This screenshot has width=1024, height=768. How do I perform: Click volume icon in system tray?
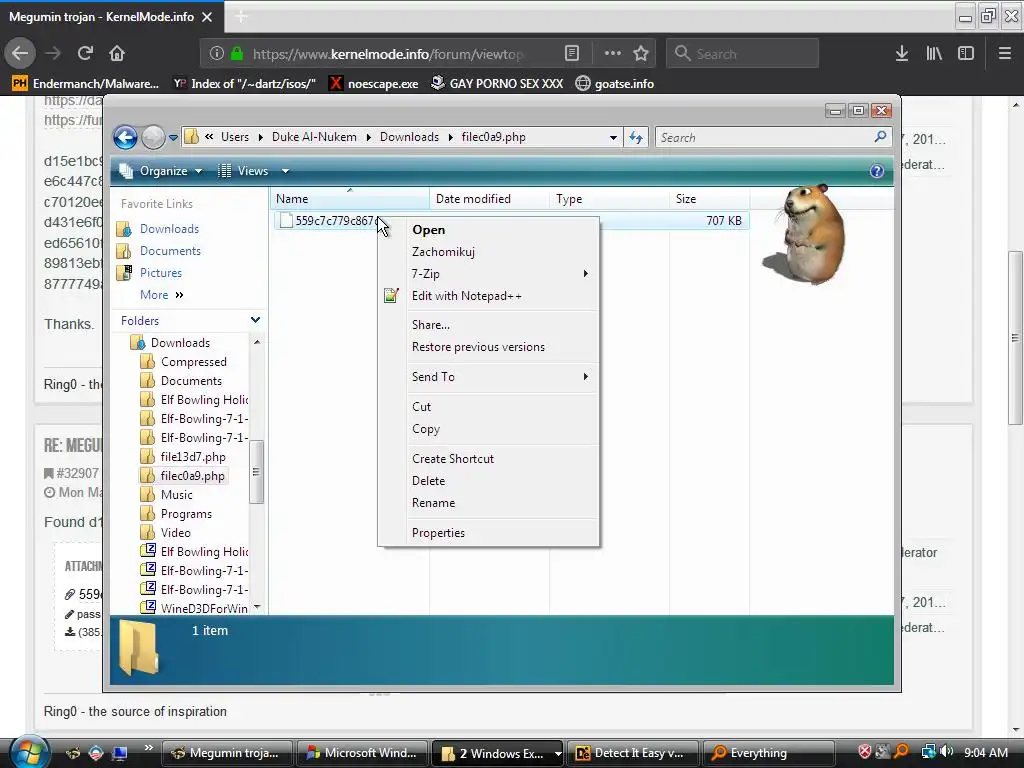[947, 752]
